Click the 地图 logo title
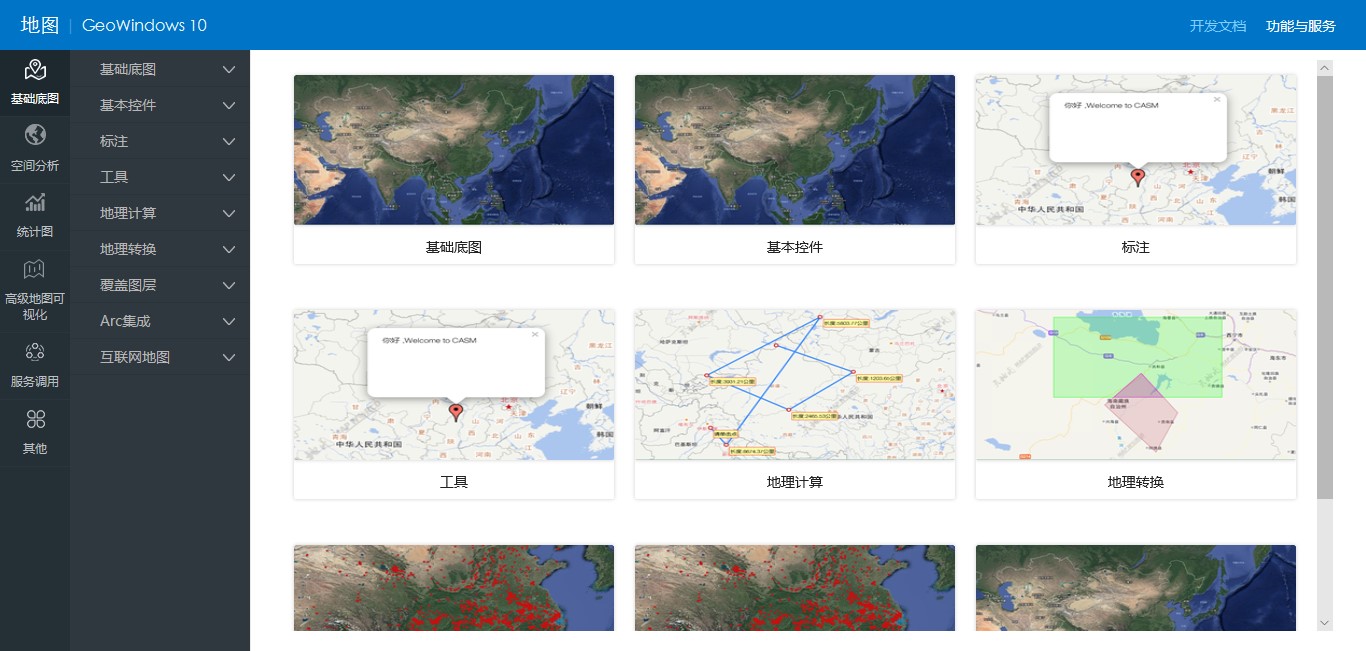This screenshot has height=651, width=1366. [40, 25]
